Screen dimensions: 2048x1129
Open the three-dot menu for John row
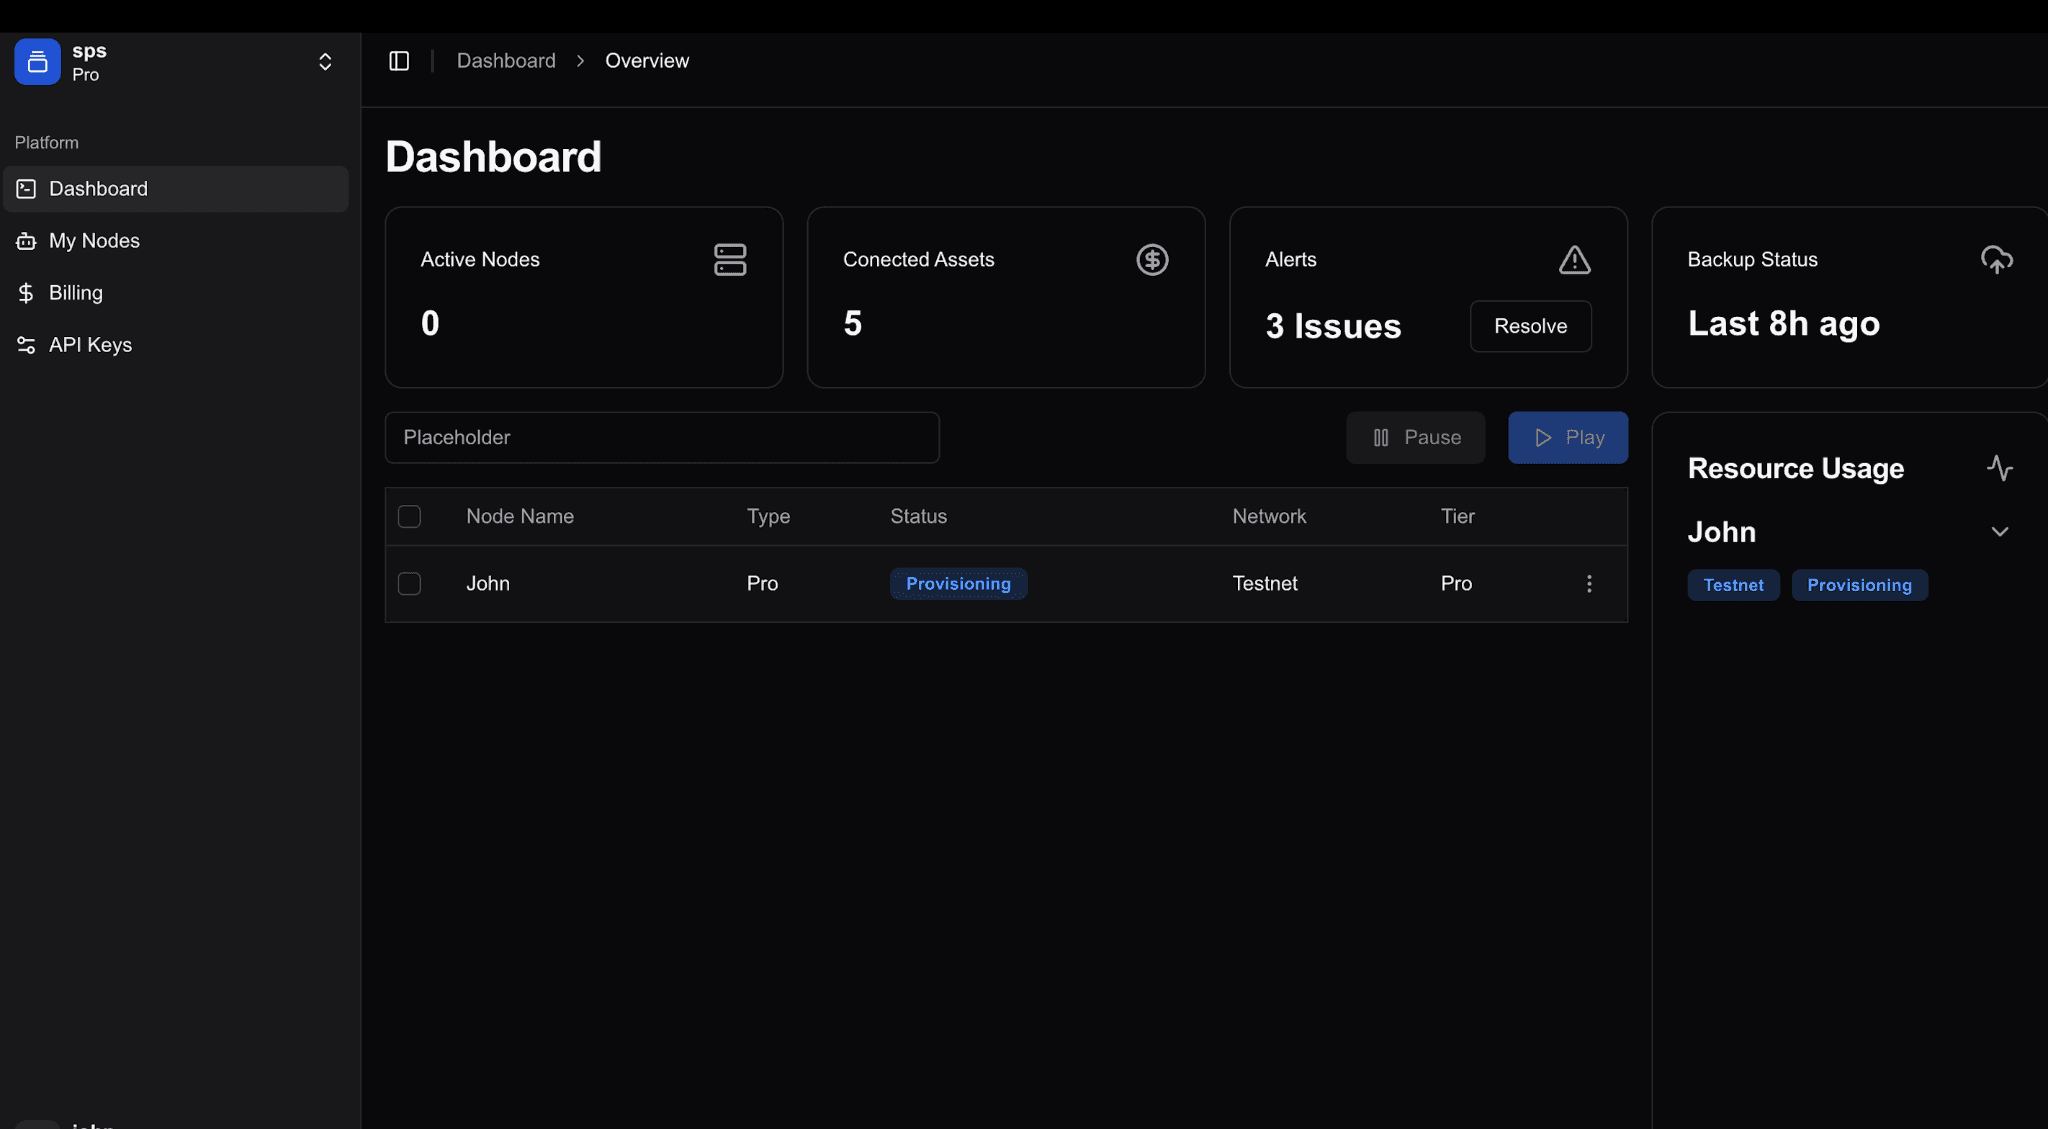[x=1589, y=584]
